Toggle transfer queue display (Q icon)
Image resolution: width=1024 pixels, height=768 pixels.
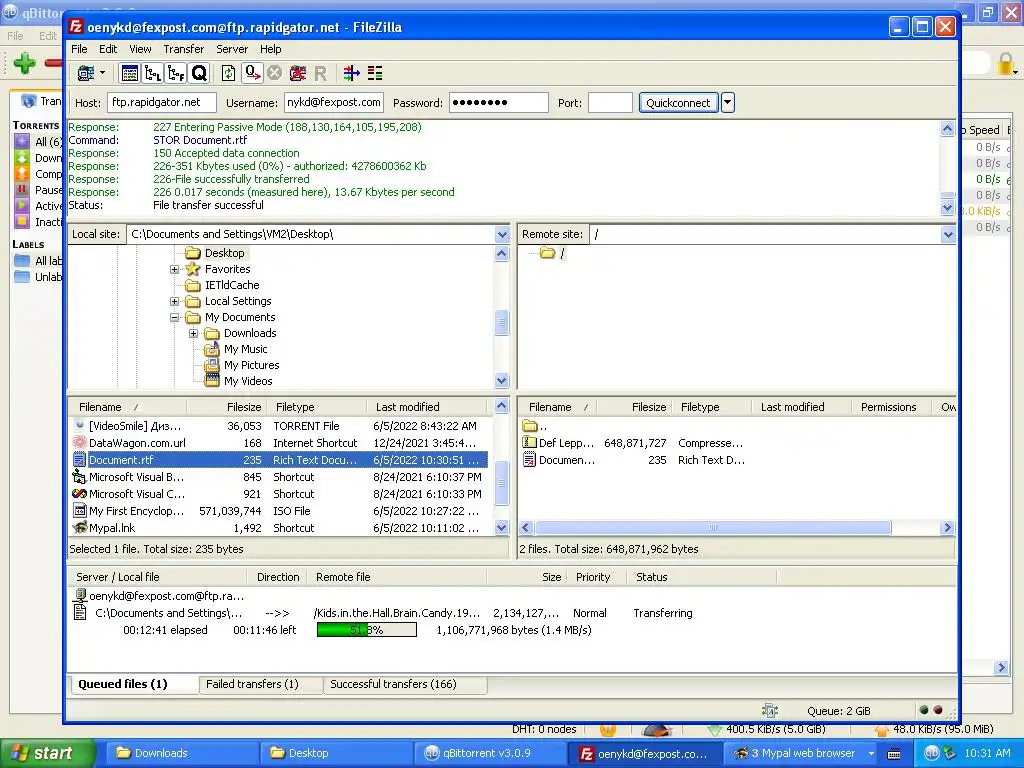[199, 73]
